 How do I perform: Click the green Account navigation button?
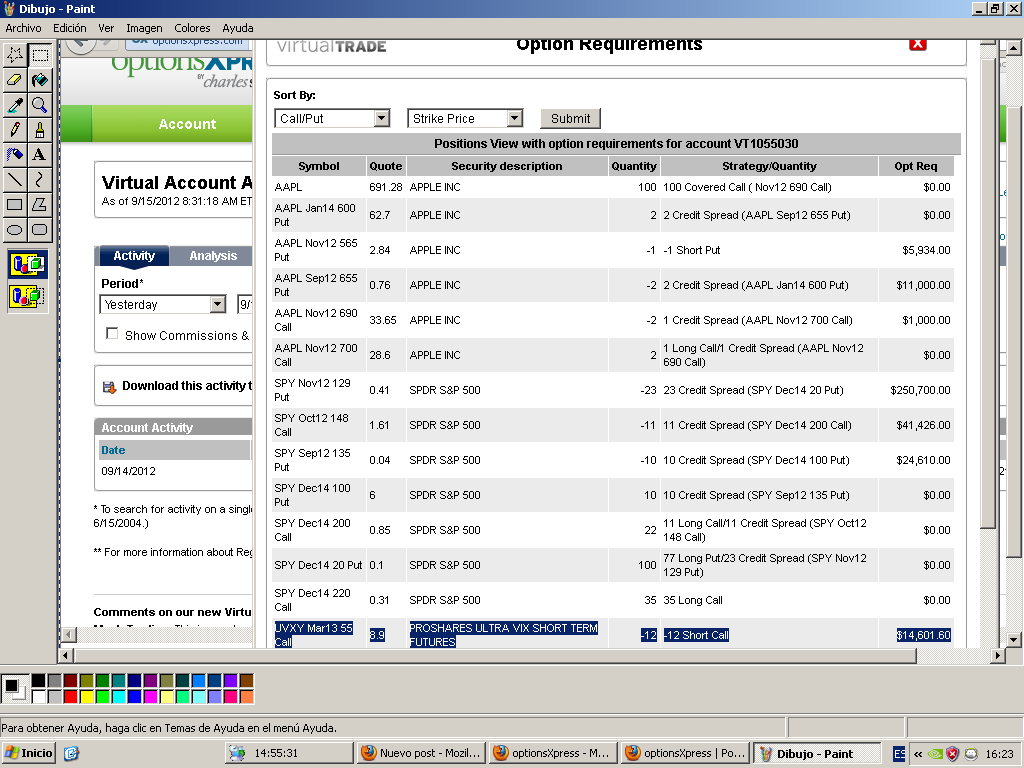pyautogui.click(x=187, y=123)
